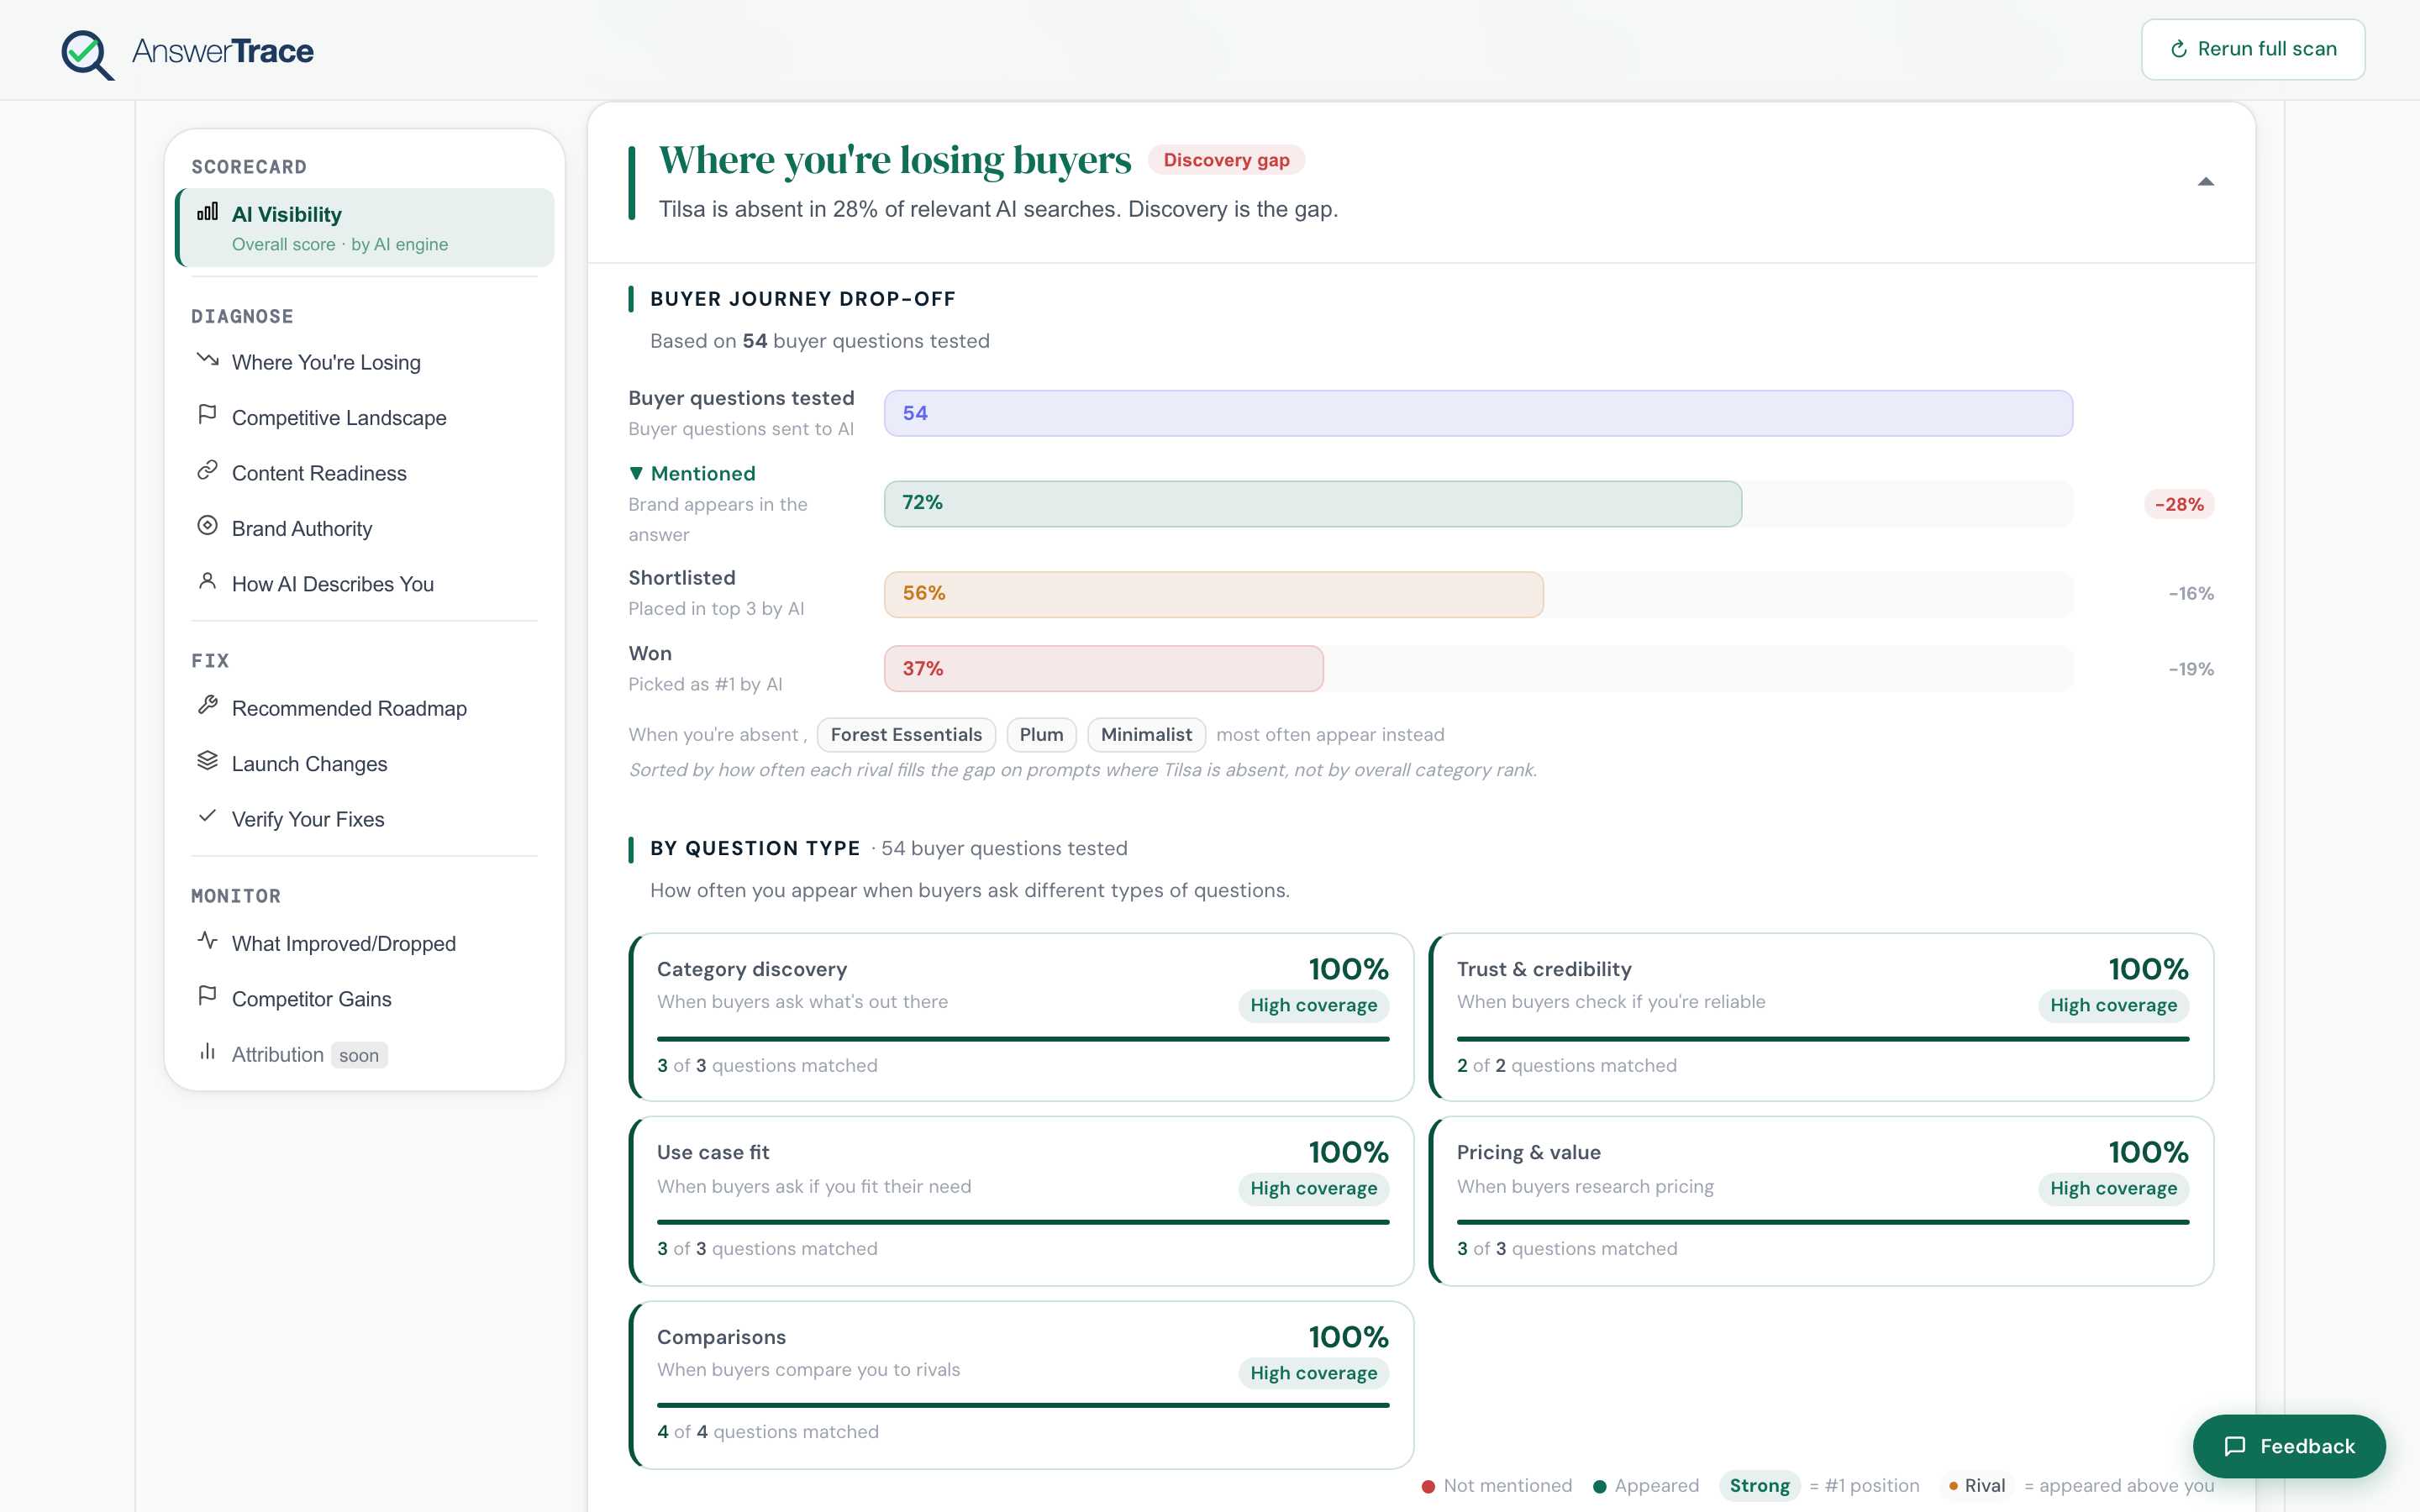Click the chat bubble icon on Feedback
This screenshot has height=1512, width=2420.
pyautogui.click(x=2235, y=1446)
